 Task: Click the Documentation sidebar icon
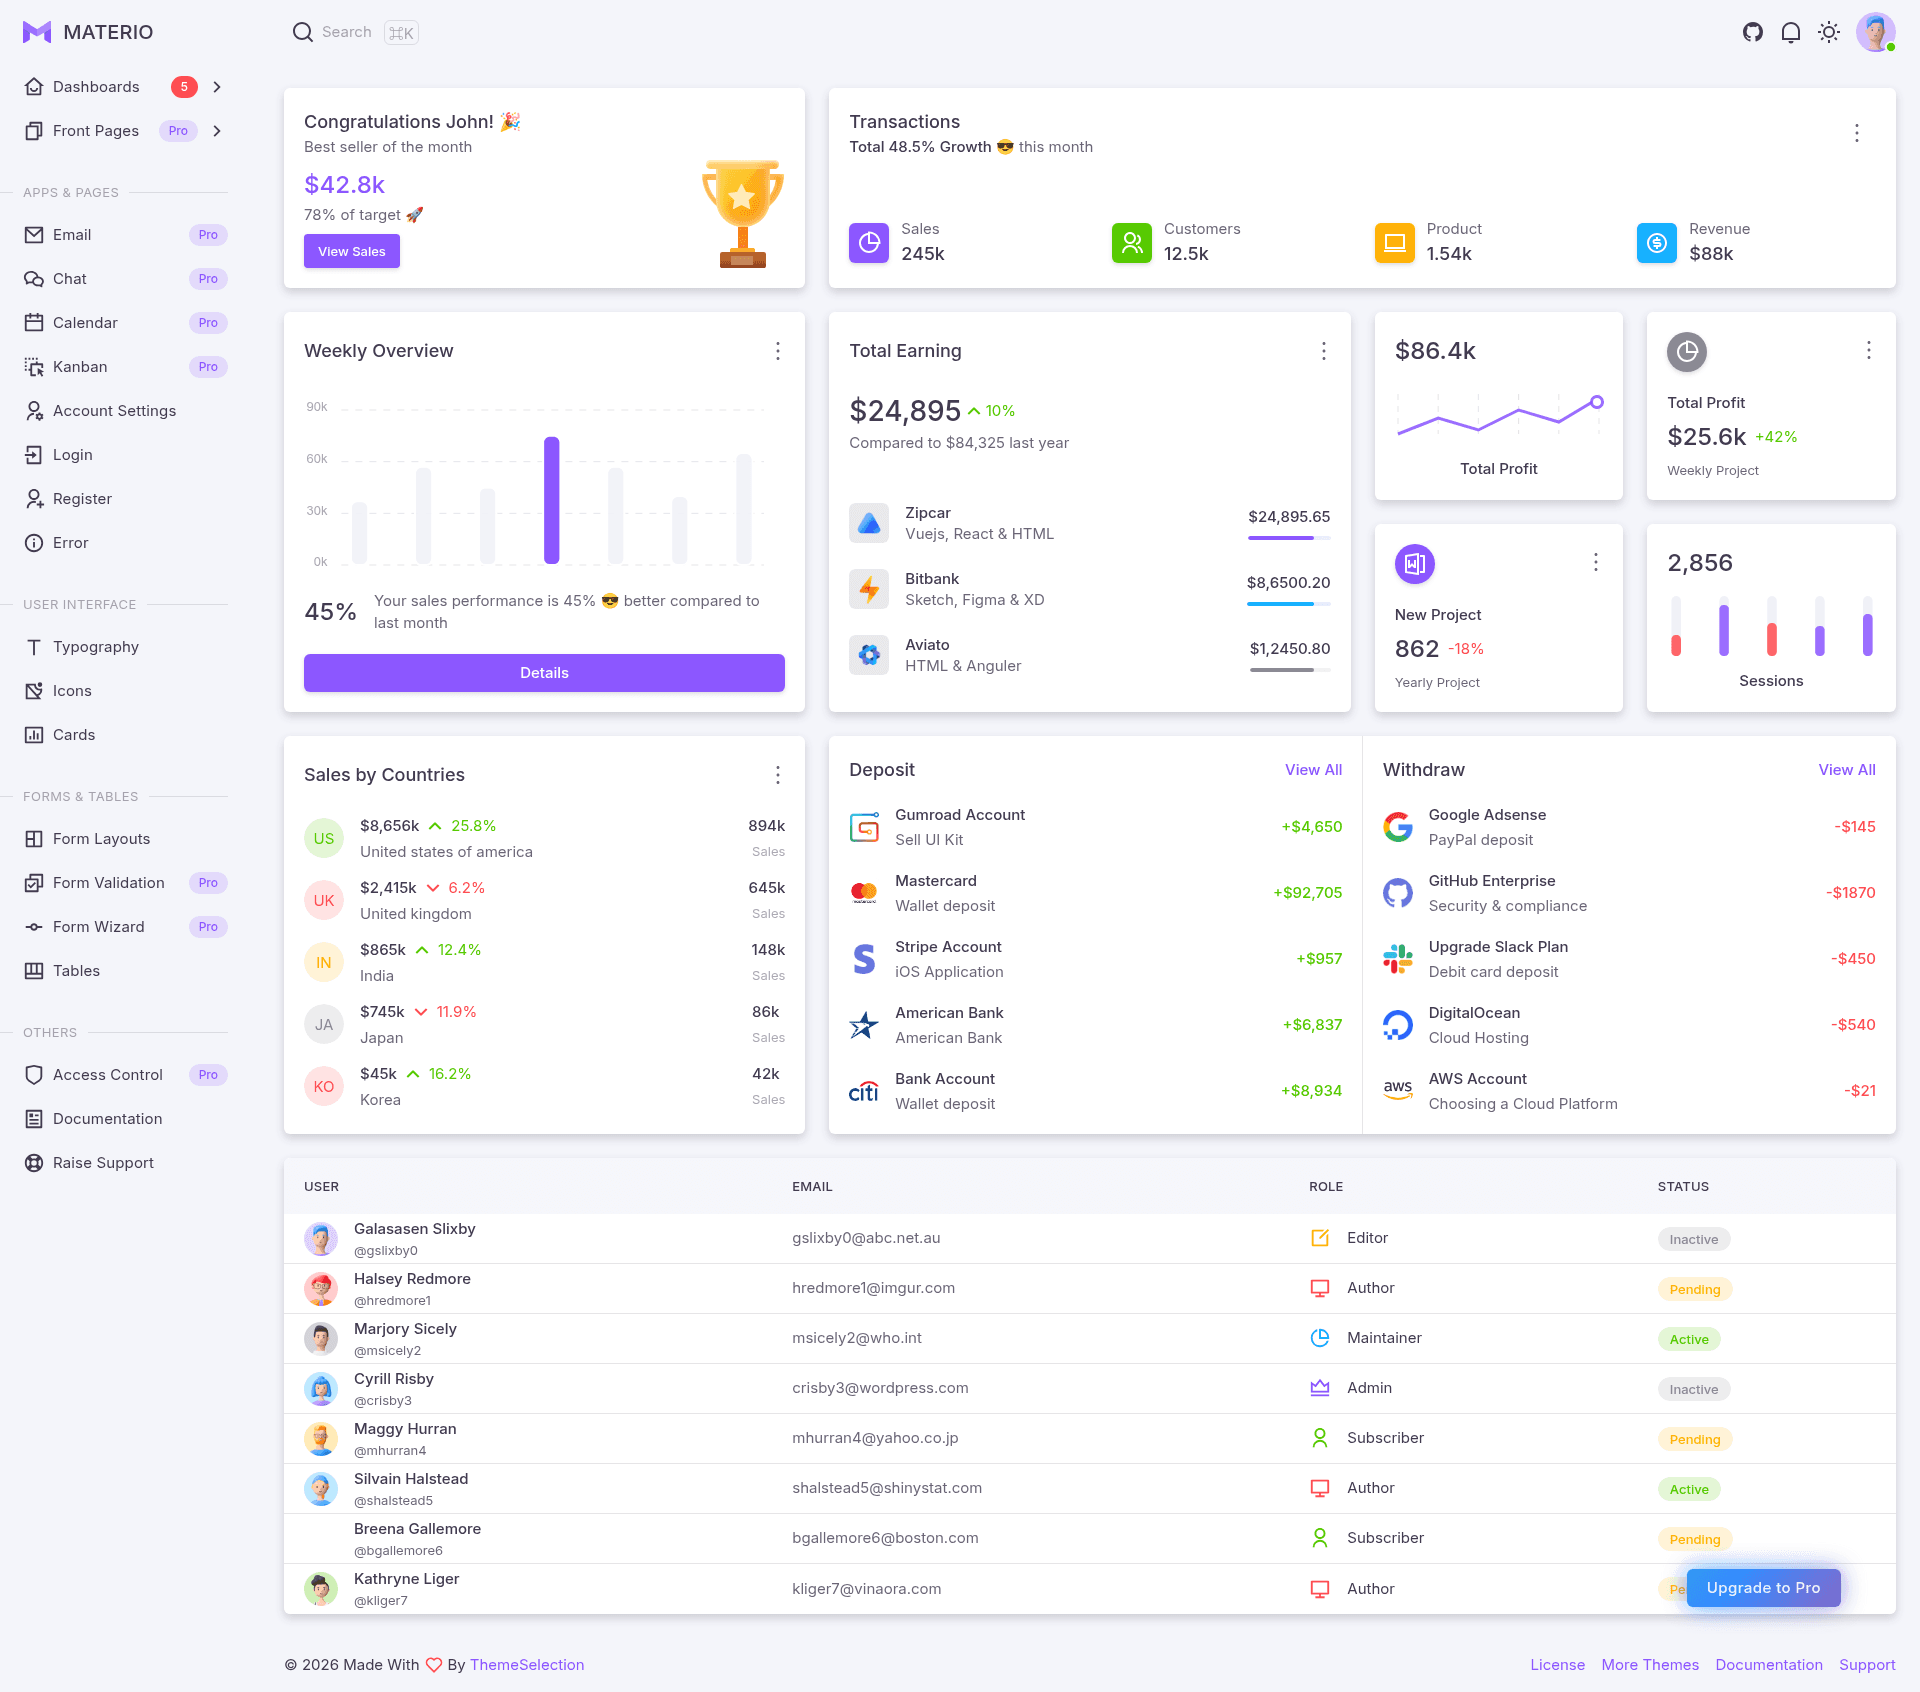34,1119
